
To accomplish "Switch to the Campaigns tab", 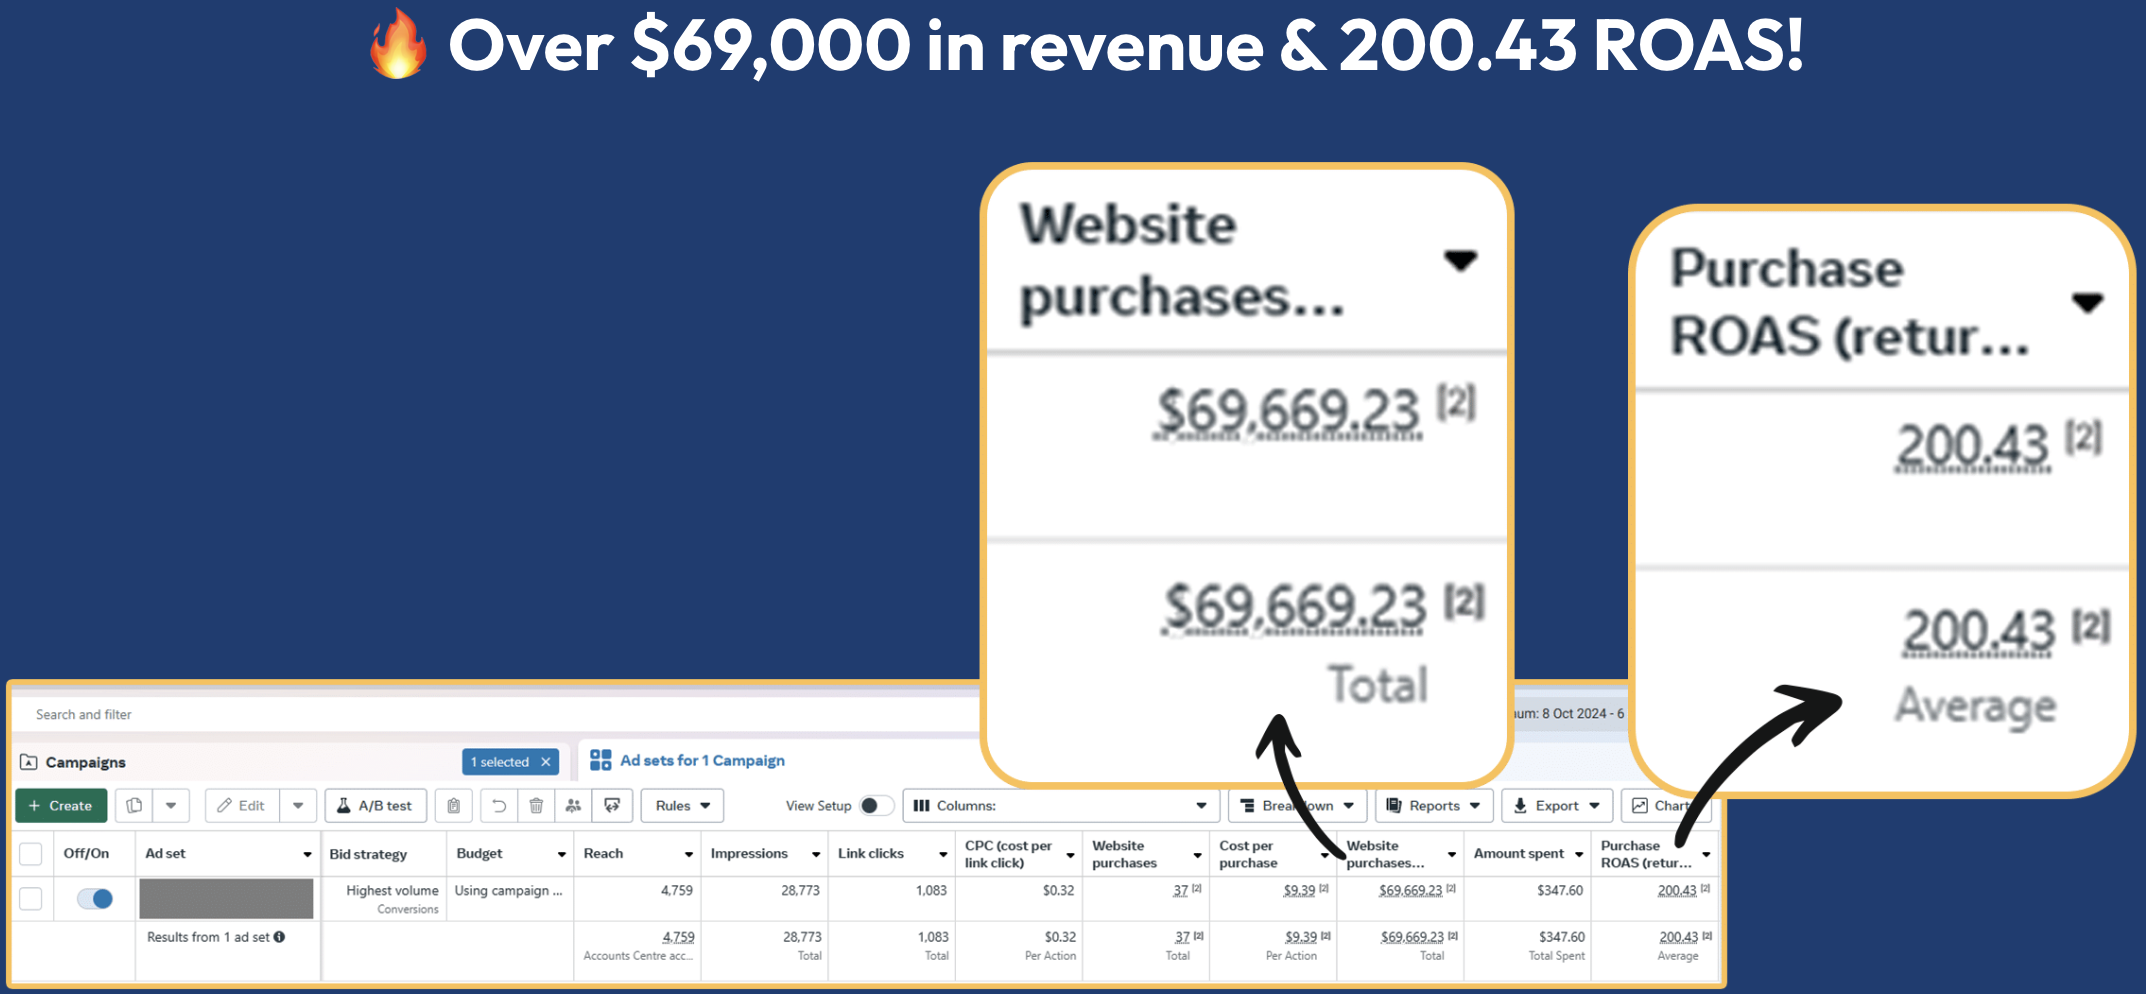I will pos(85,762).
